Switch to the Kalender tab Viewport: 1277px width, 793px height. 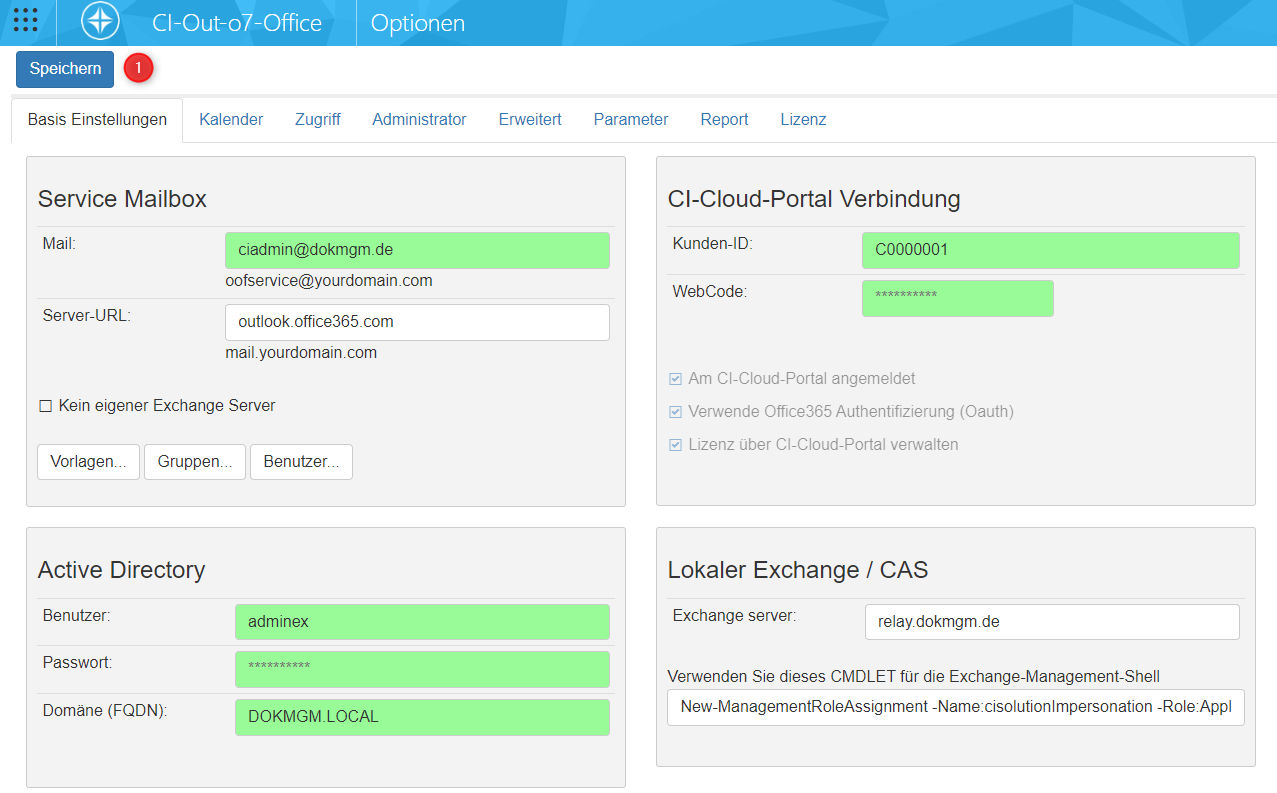[x=230, y=119]
